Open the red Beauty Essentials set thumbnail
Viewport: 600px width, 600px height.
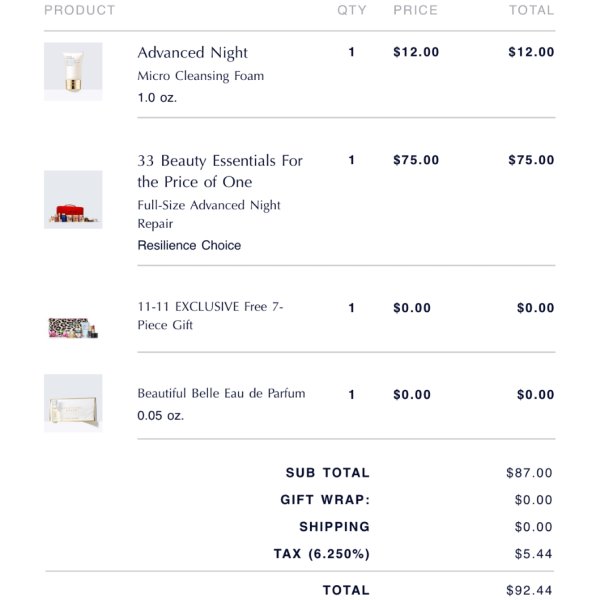[x=73, y=200]
